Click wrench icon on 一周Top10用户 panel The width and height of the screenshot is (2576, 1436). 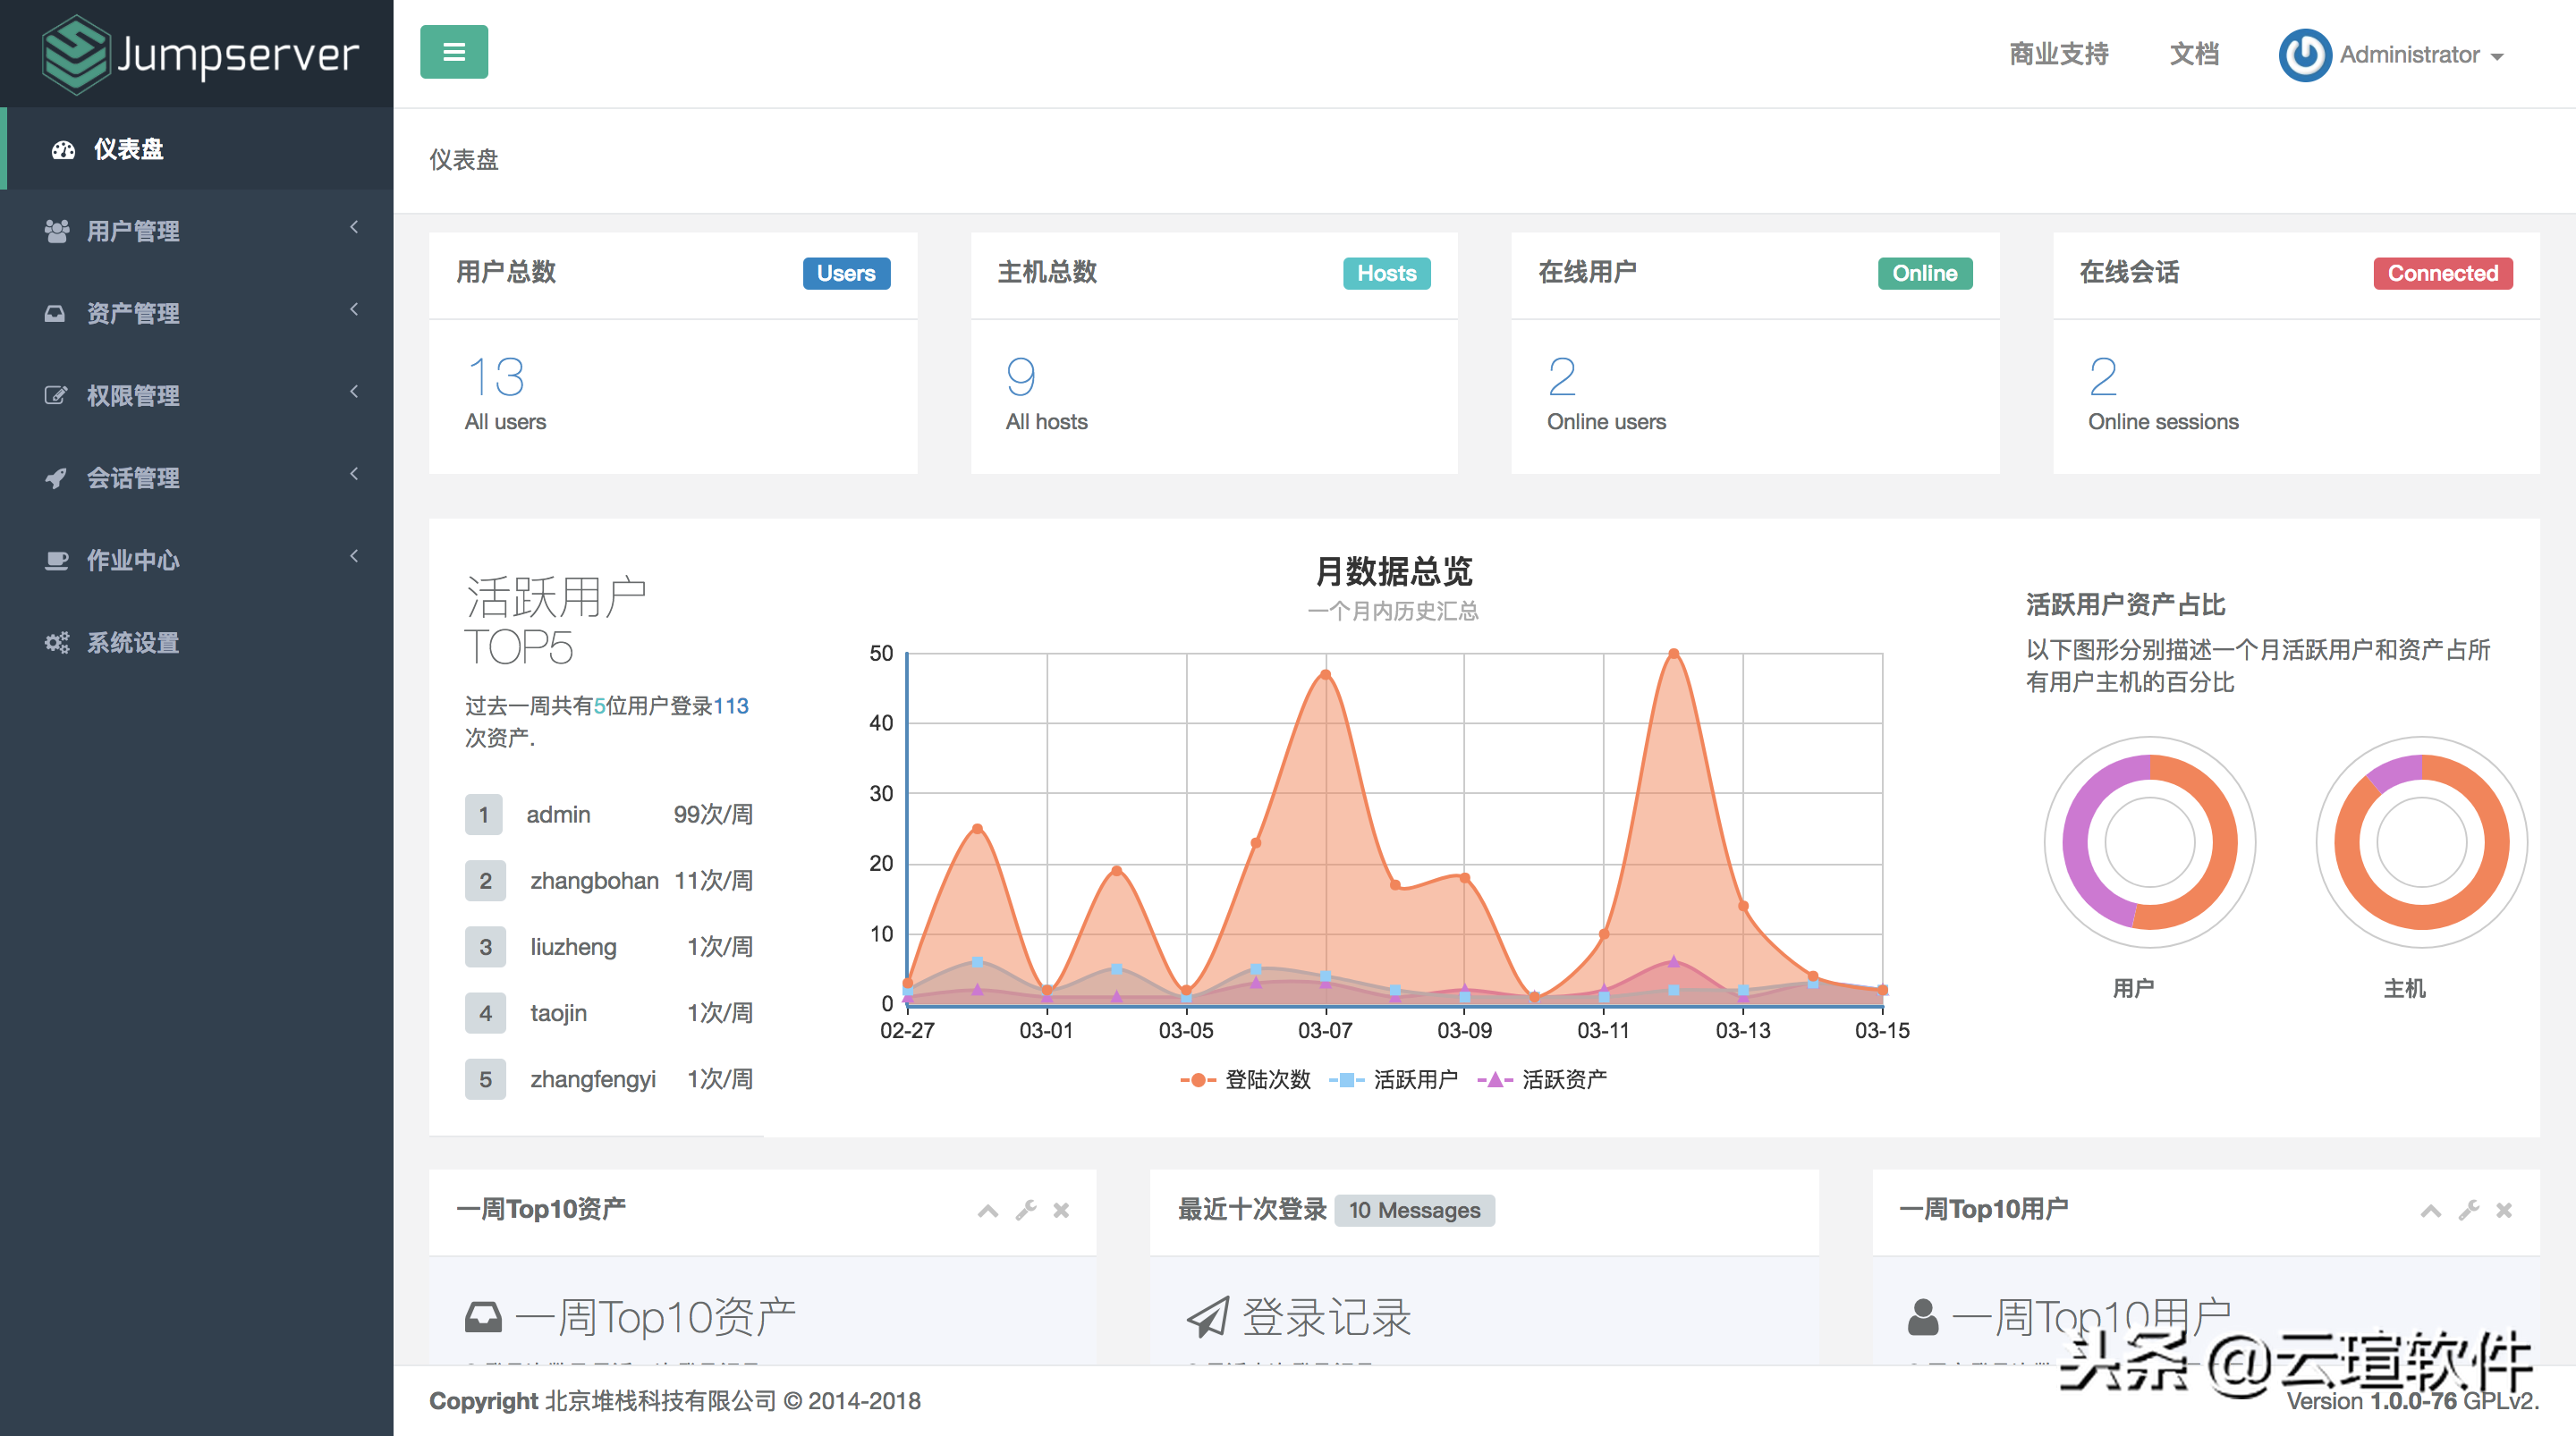pos(2468,1211)
